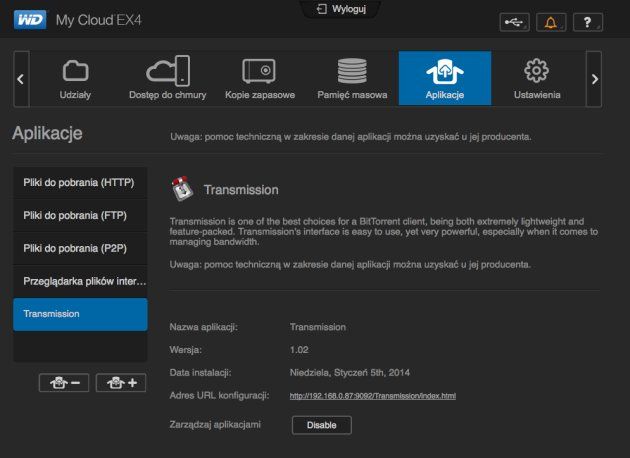The image size is (630, 458).
Task: Open the Ustawienia tab
Action: 537,79
